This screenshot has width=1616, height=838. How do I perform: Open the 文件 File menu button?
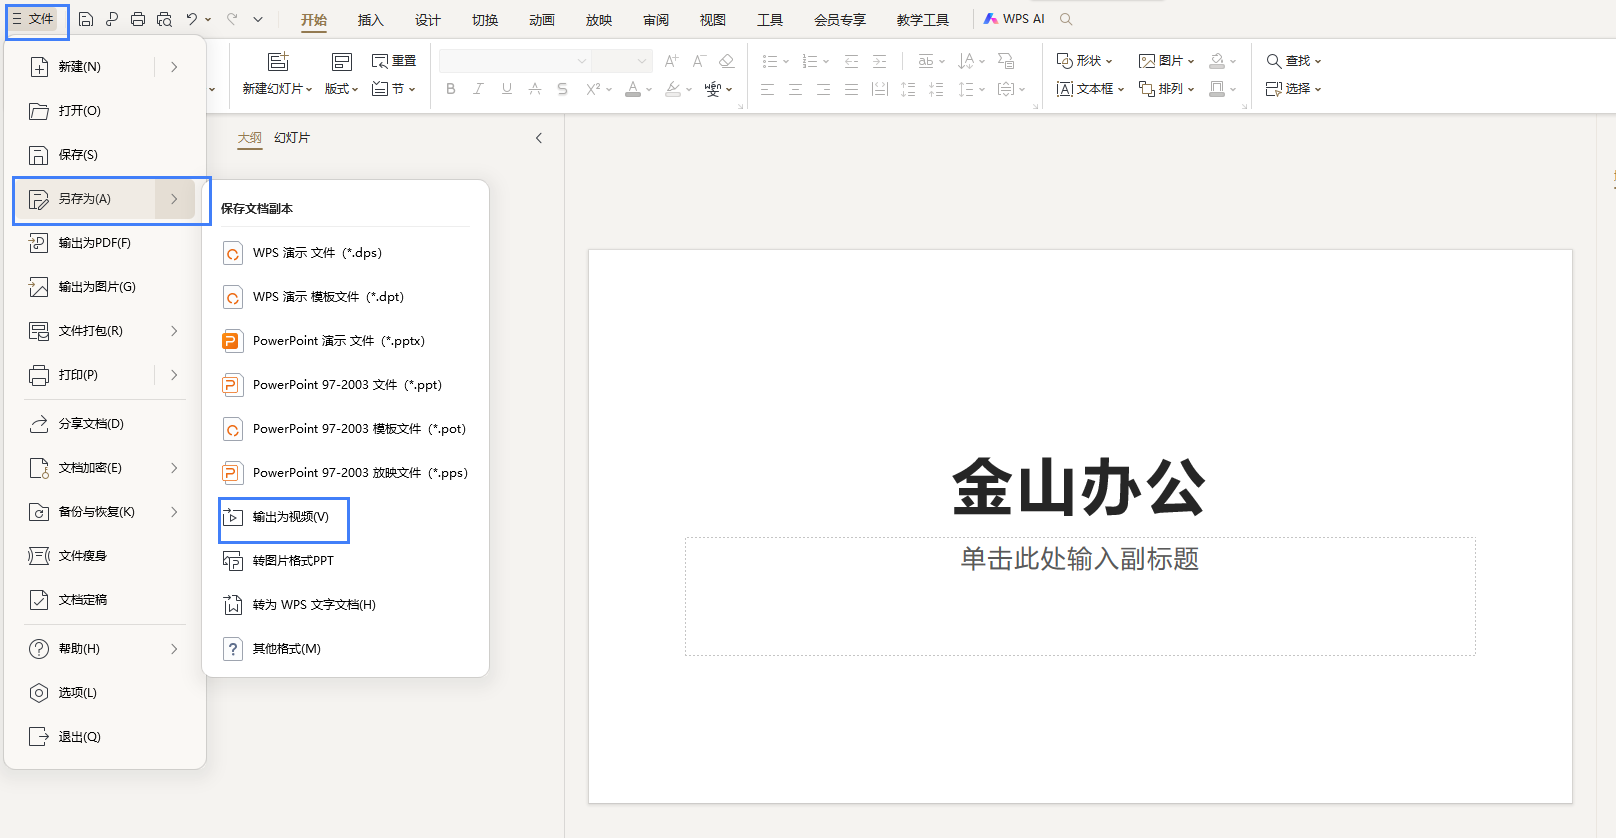point(33,19)
